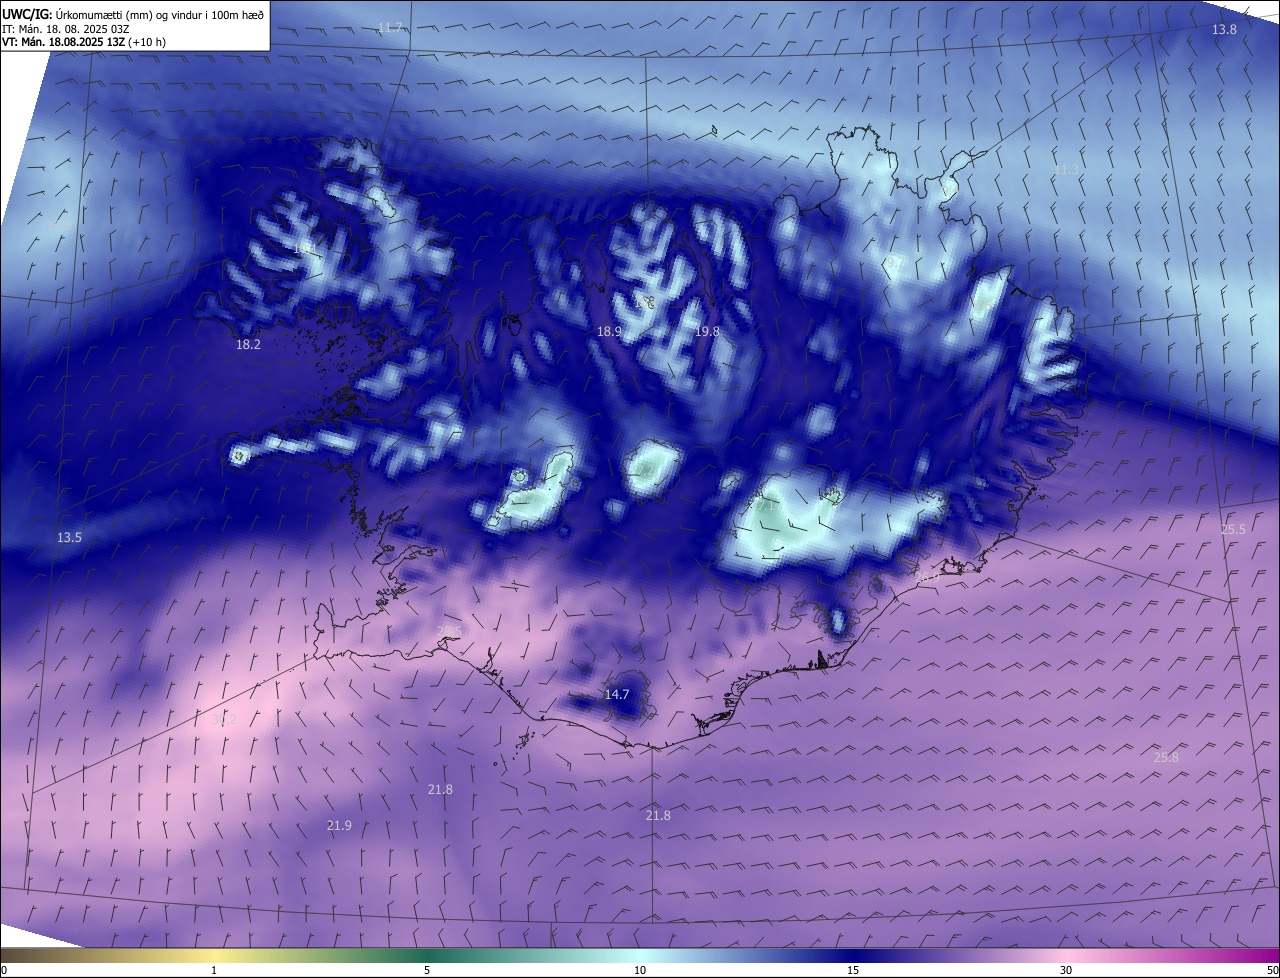Select the 11.7 value label
Image resolution: width=1280 pixels, height=978 pixels.
point(390,27)
